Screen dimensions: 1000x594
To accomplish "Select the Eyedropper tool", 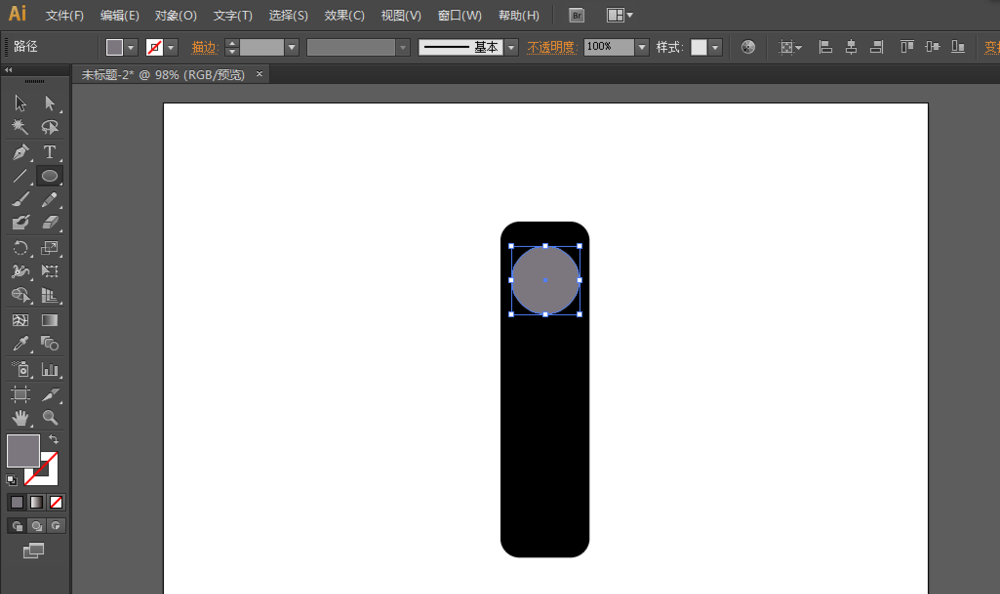I will 20,344.
